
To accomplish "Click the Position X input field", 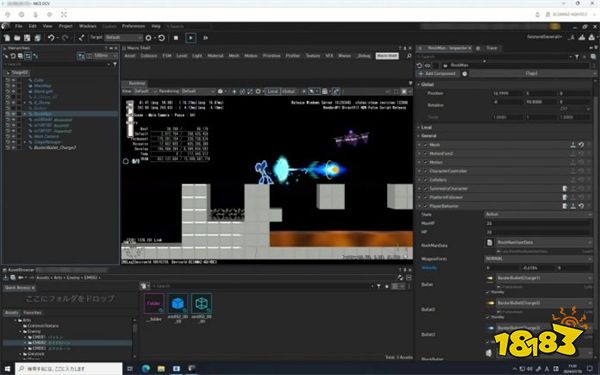I will point(507,93).
